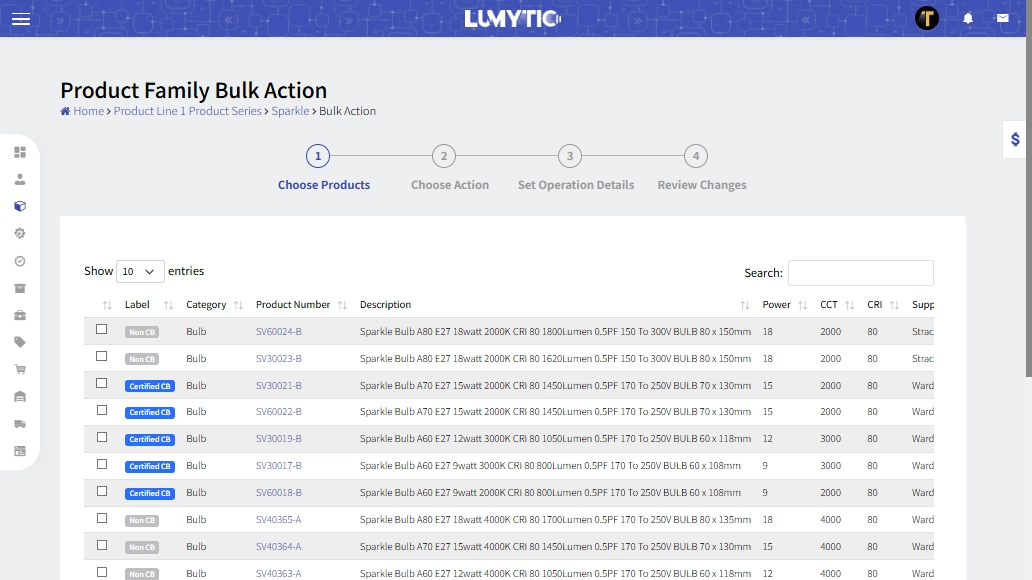Open the messages envelope icon
1032x580 pixels.
[1002, 18]
